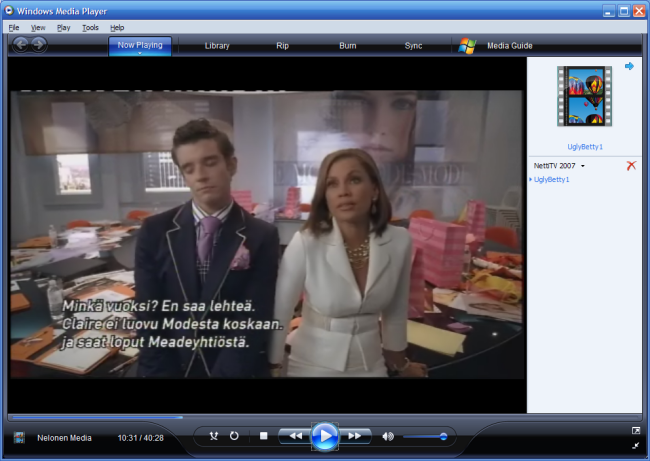
Task: Click the media icon beside Nelonen Media
Action: click(x=19, y=437)
